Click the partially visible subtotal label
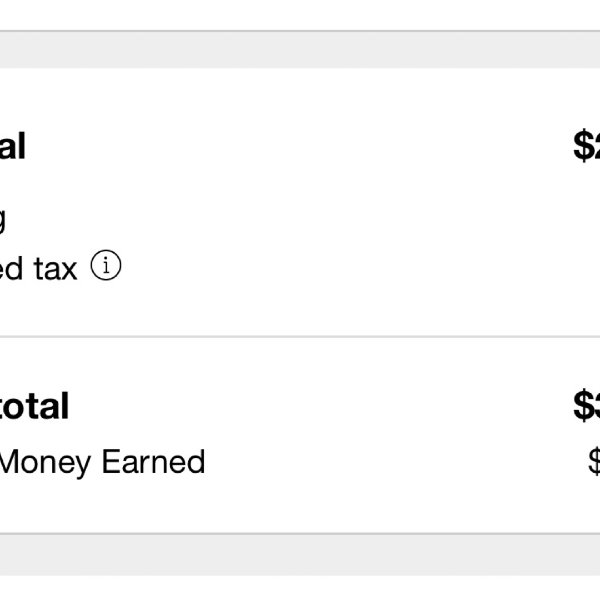 point(13,145)
